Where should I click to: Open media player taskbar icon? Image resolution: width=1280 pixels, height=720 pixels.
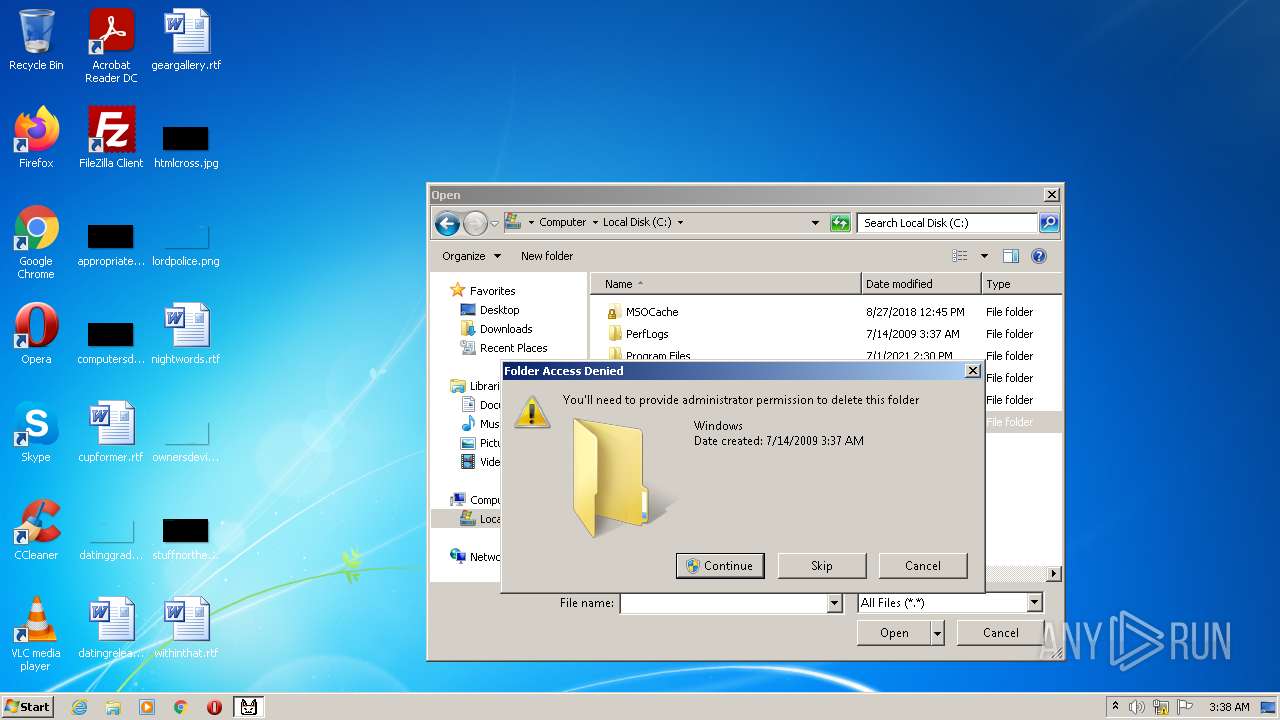pyautogui.click(x=147, y=707)
